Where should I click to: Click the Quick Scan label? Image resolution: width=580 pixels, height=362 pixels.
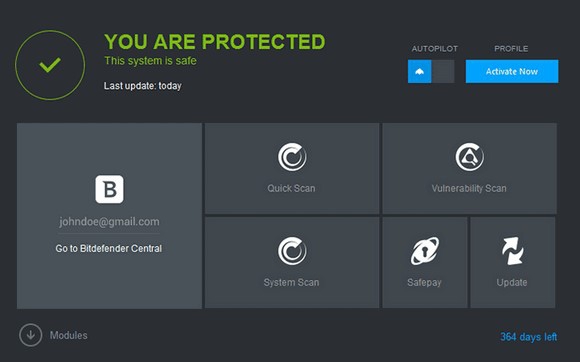click(291, 188)
